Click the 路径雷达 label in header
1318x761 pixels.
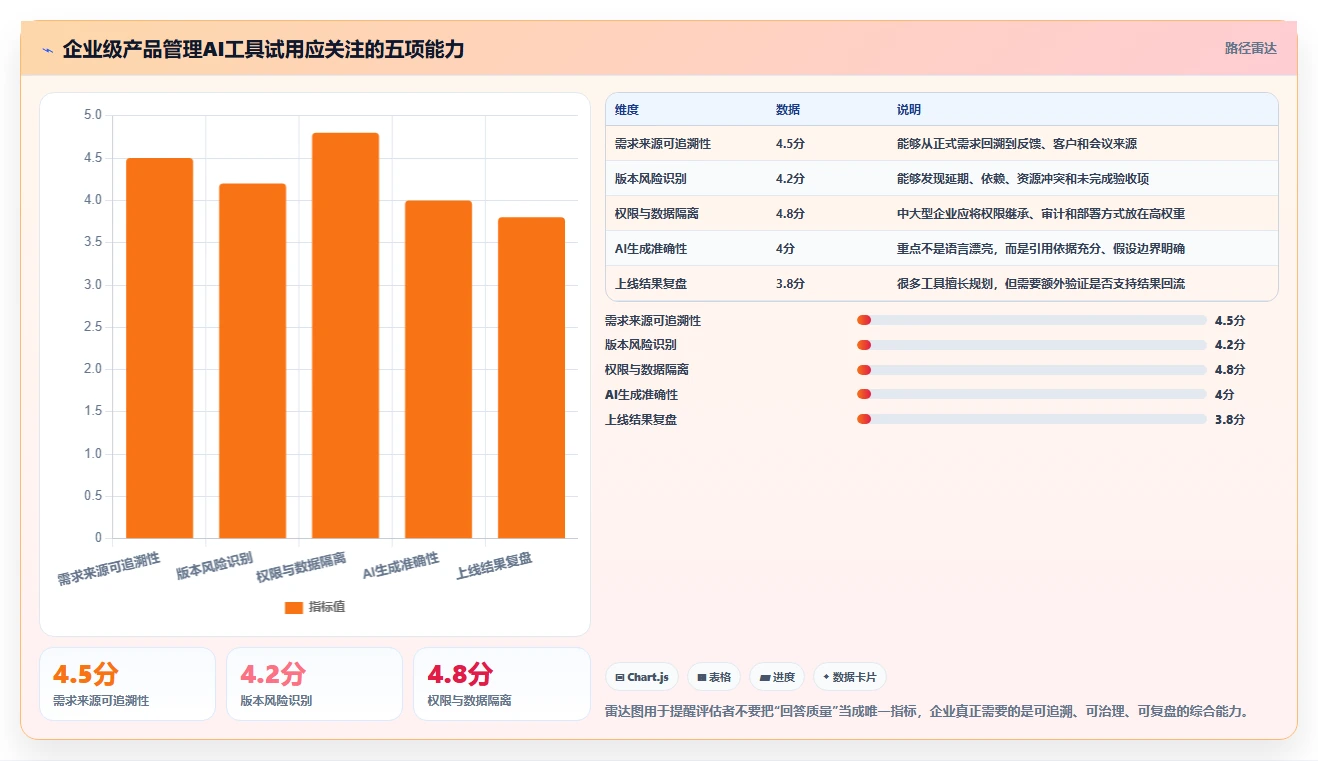[1250, 48]
